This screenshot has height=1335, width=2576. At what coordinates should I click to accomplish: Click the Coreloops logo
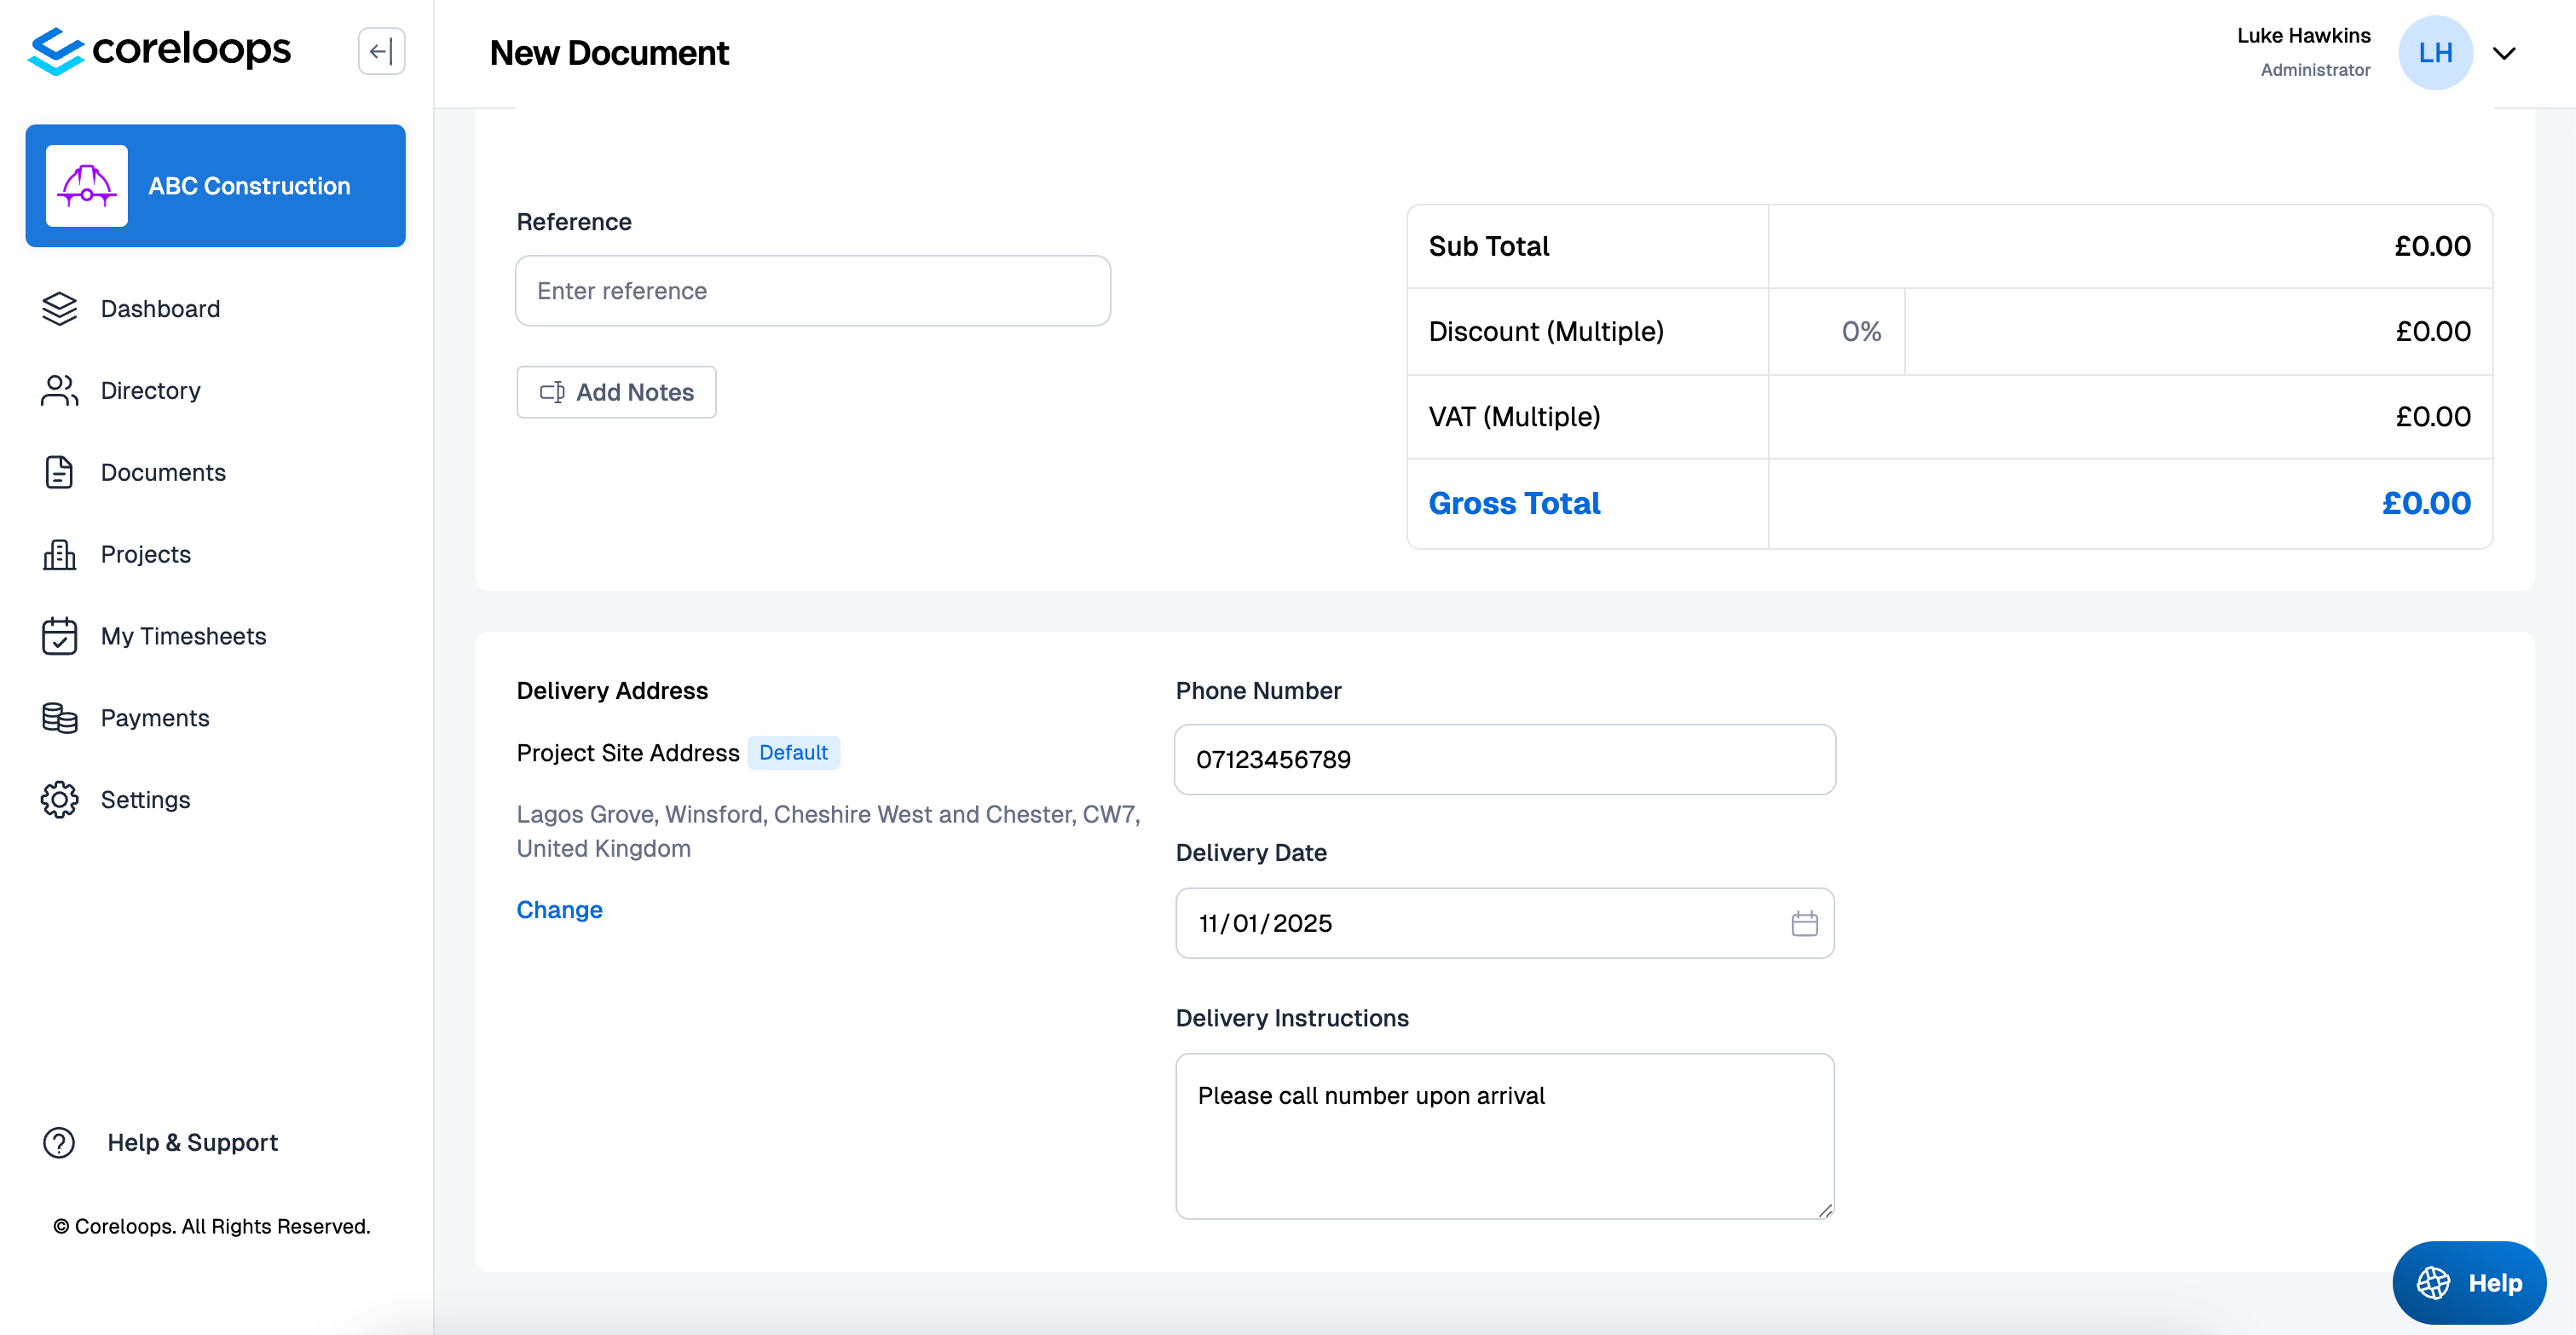(160, 50)
